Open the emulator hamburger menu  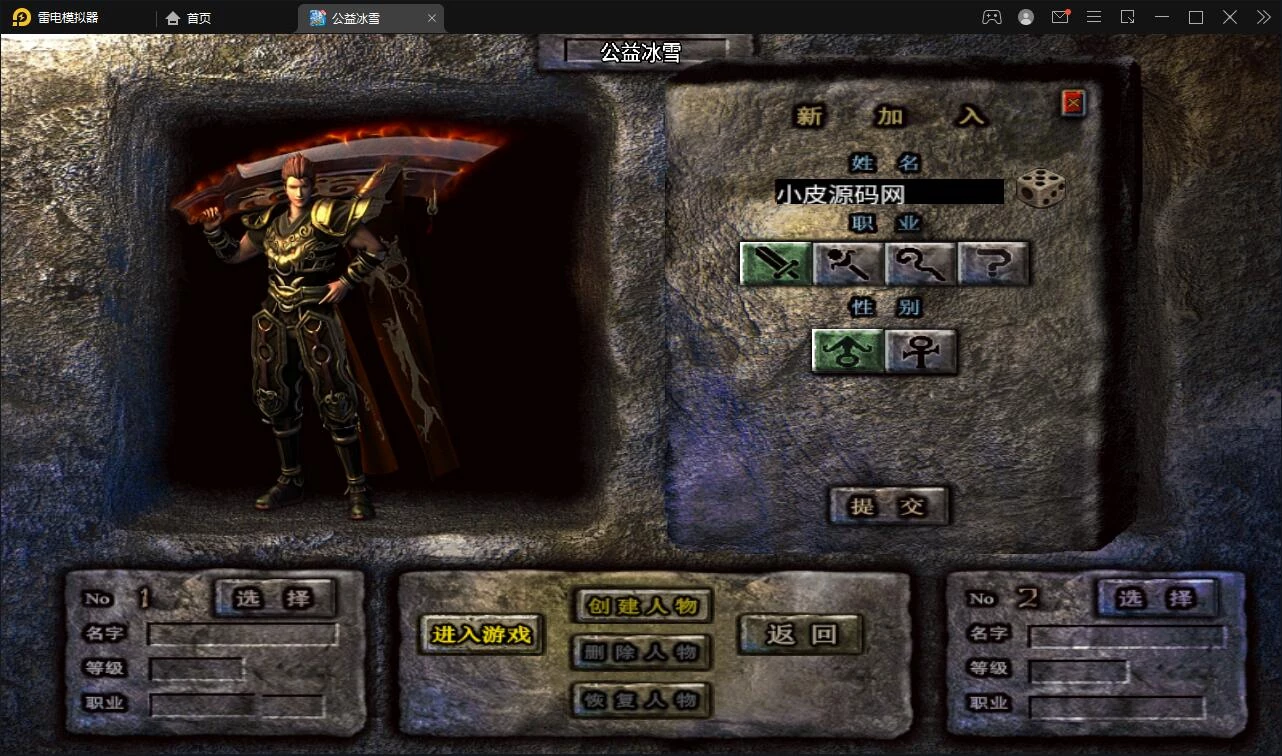point(1094,17)
